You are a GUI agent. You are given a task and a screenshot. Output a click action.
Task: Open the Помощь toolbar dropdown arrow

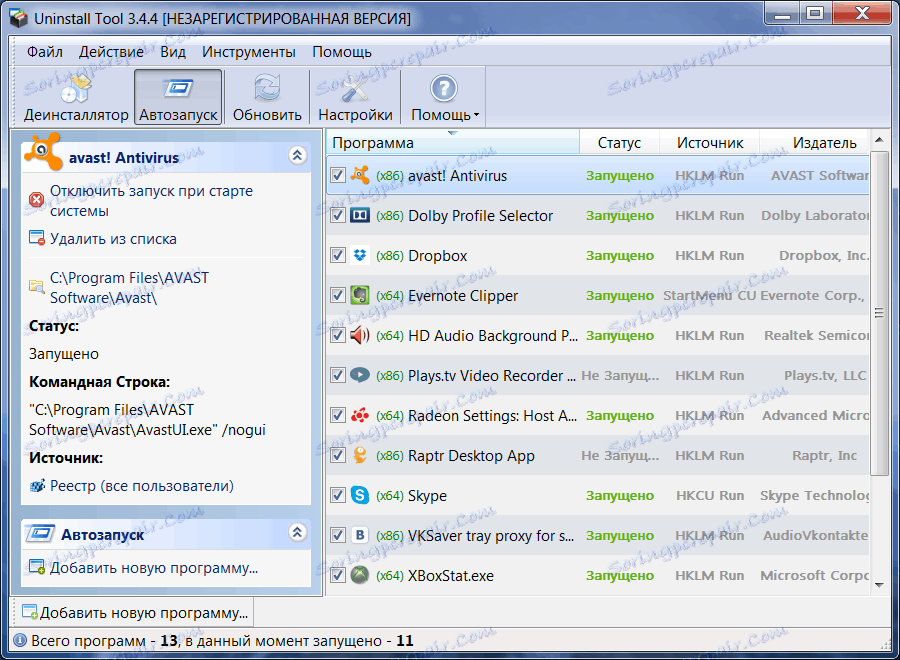[x=476, y=115]
